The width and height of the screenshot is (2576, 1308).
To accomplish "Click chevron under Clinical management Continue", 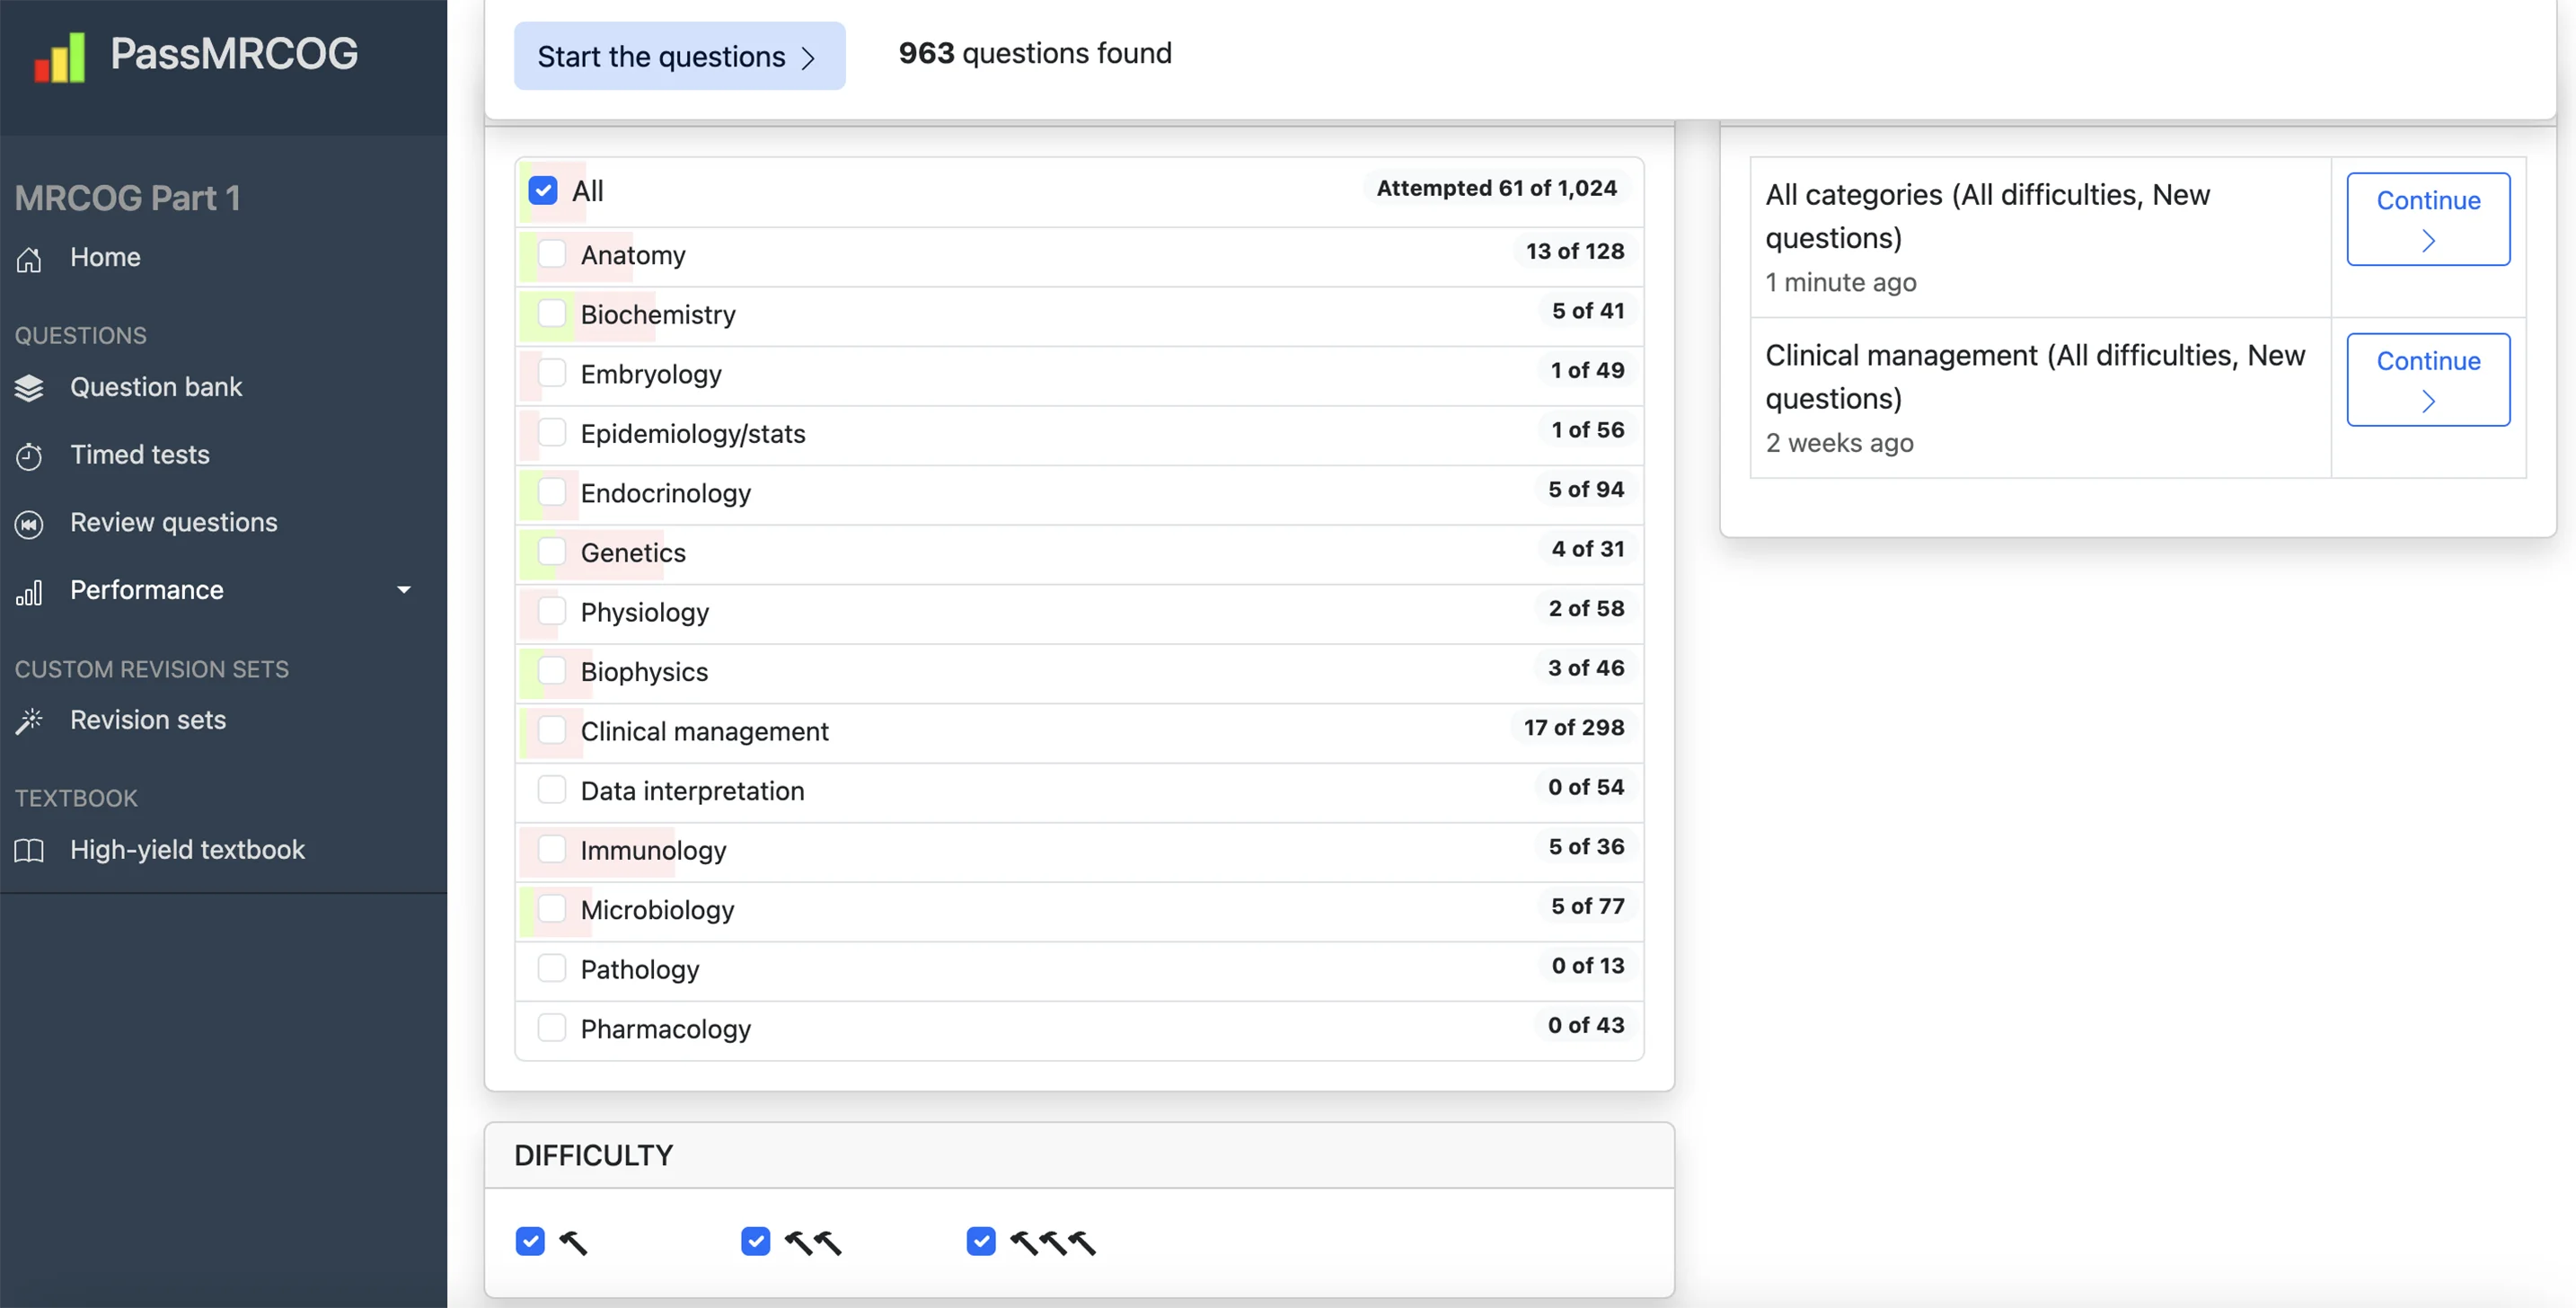I will tap(2427, 401).
